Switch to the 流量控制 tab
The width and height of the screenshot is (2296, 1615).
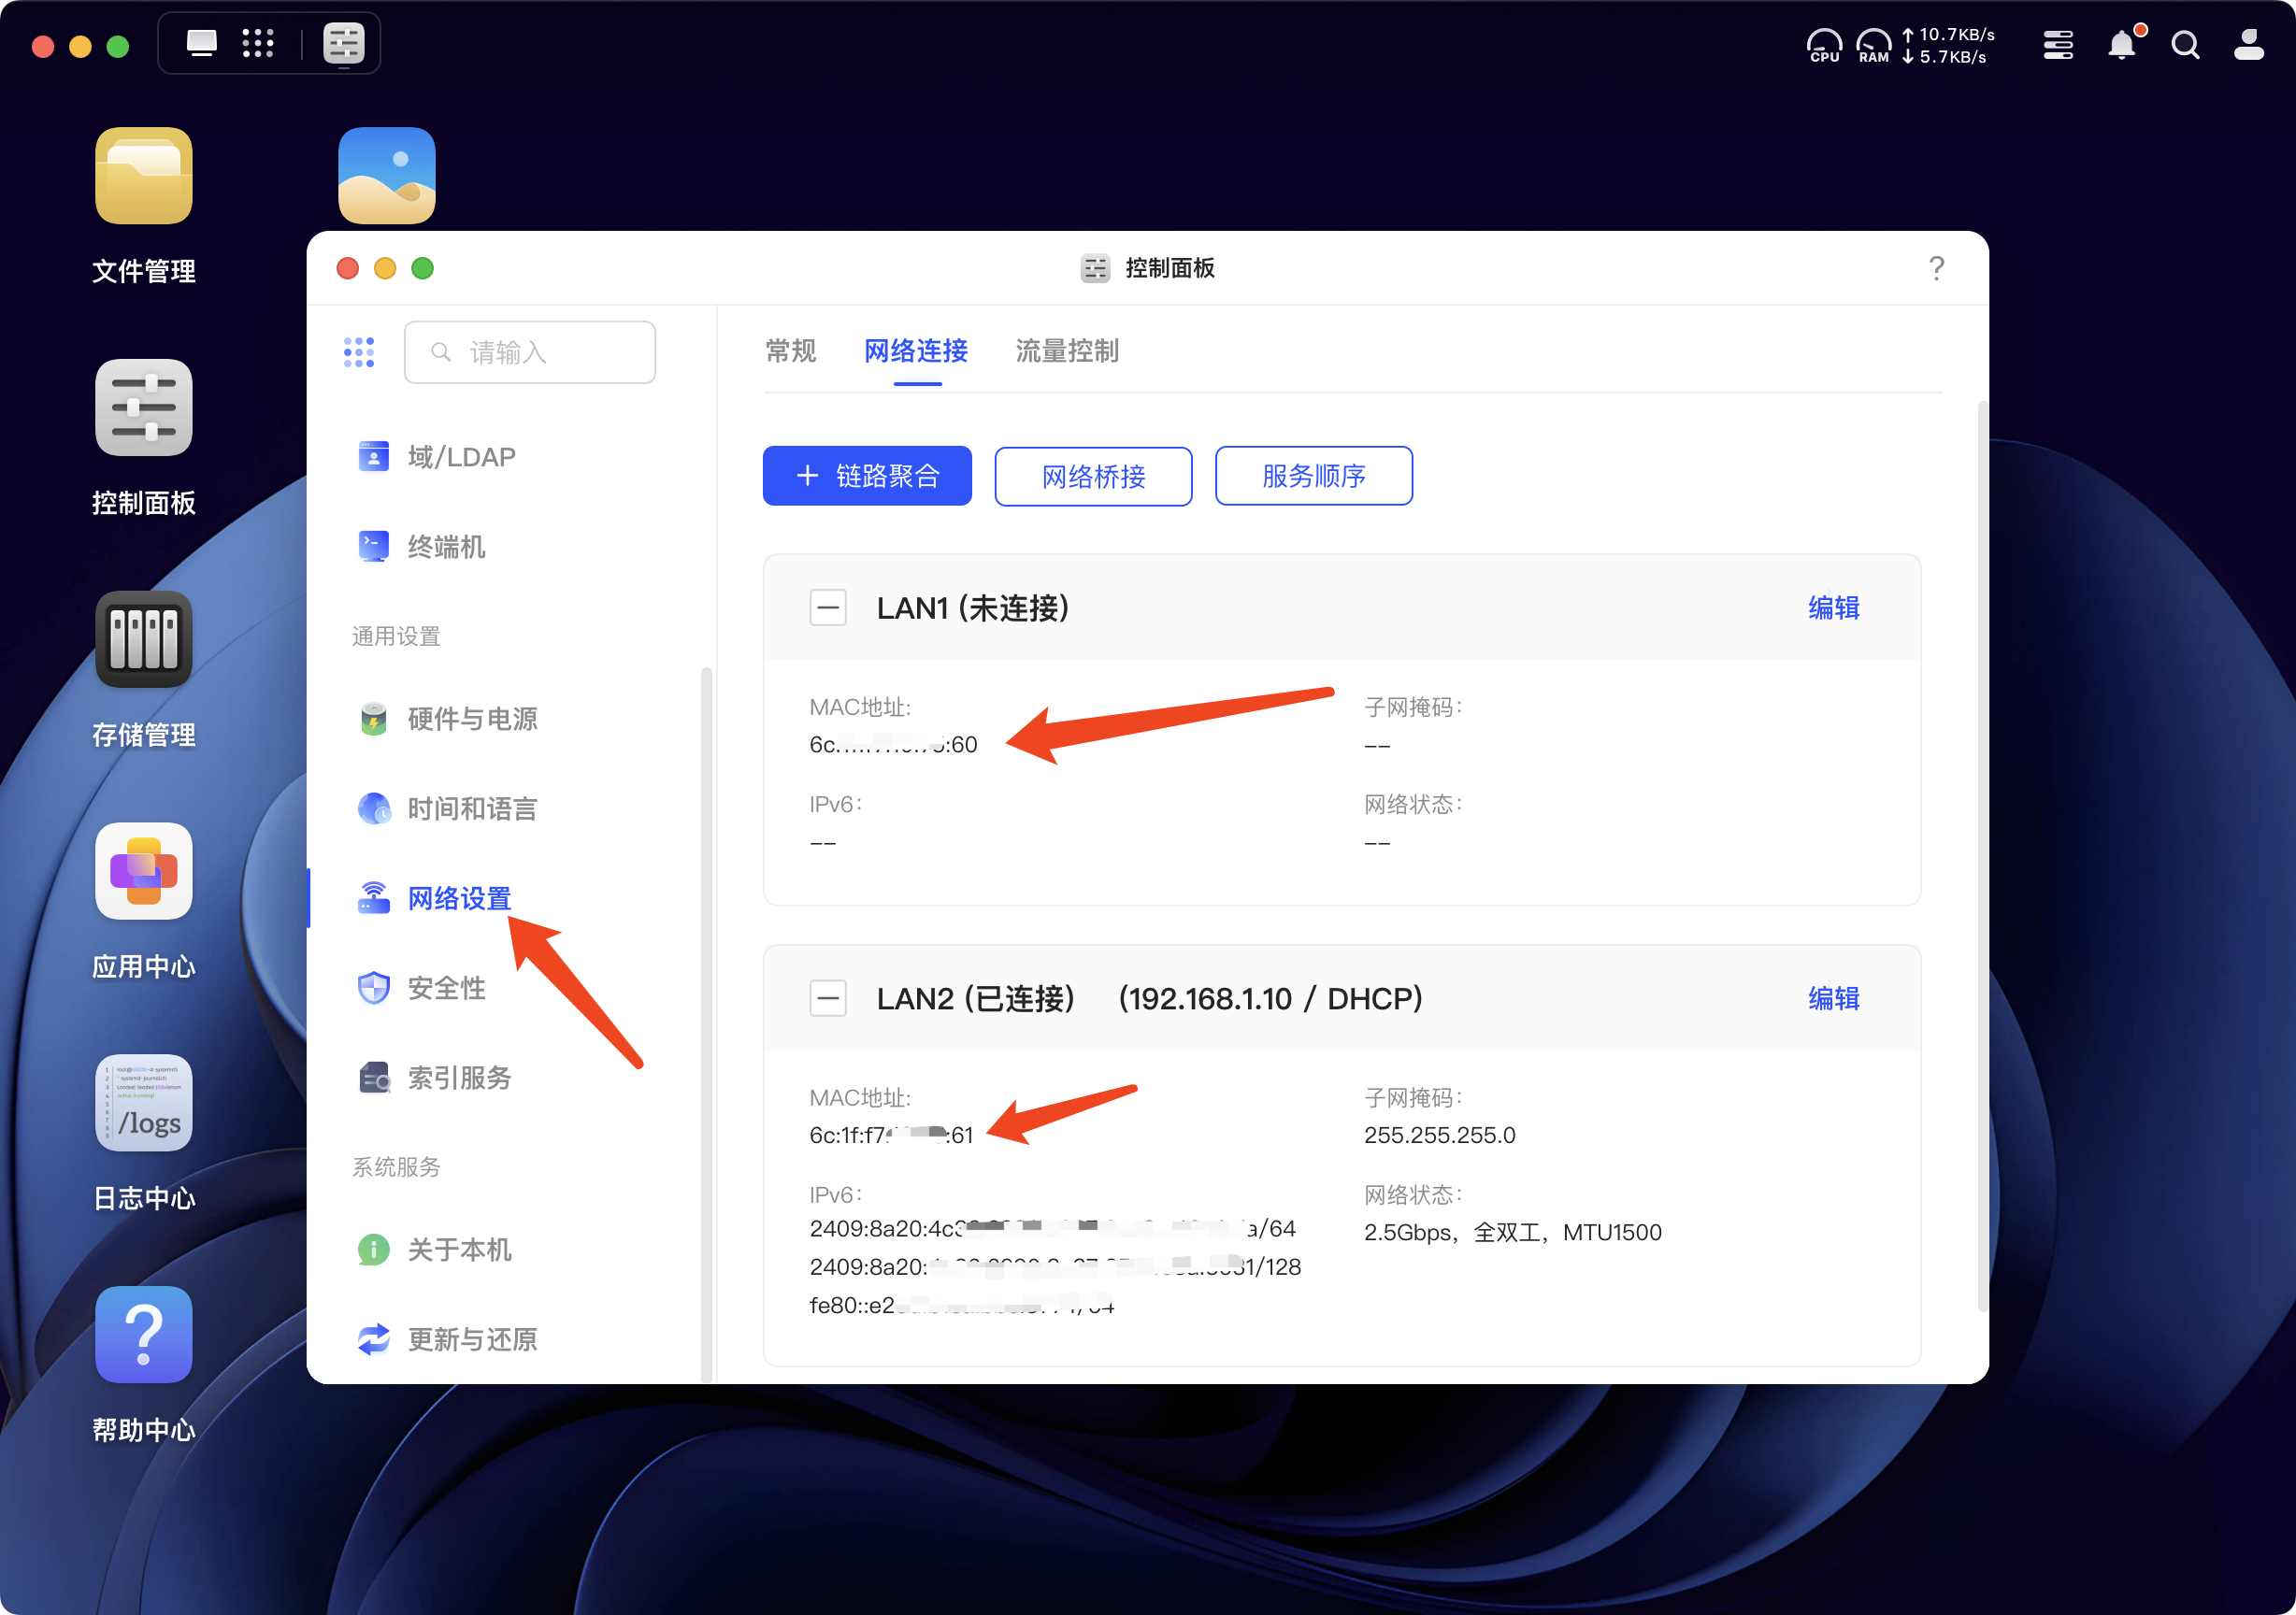coord(1067,351)
